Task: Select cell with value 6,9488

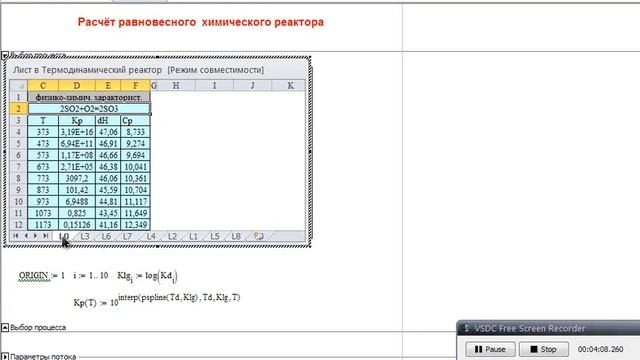Action: tap(77, 202)
